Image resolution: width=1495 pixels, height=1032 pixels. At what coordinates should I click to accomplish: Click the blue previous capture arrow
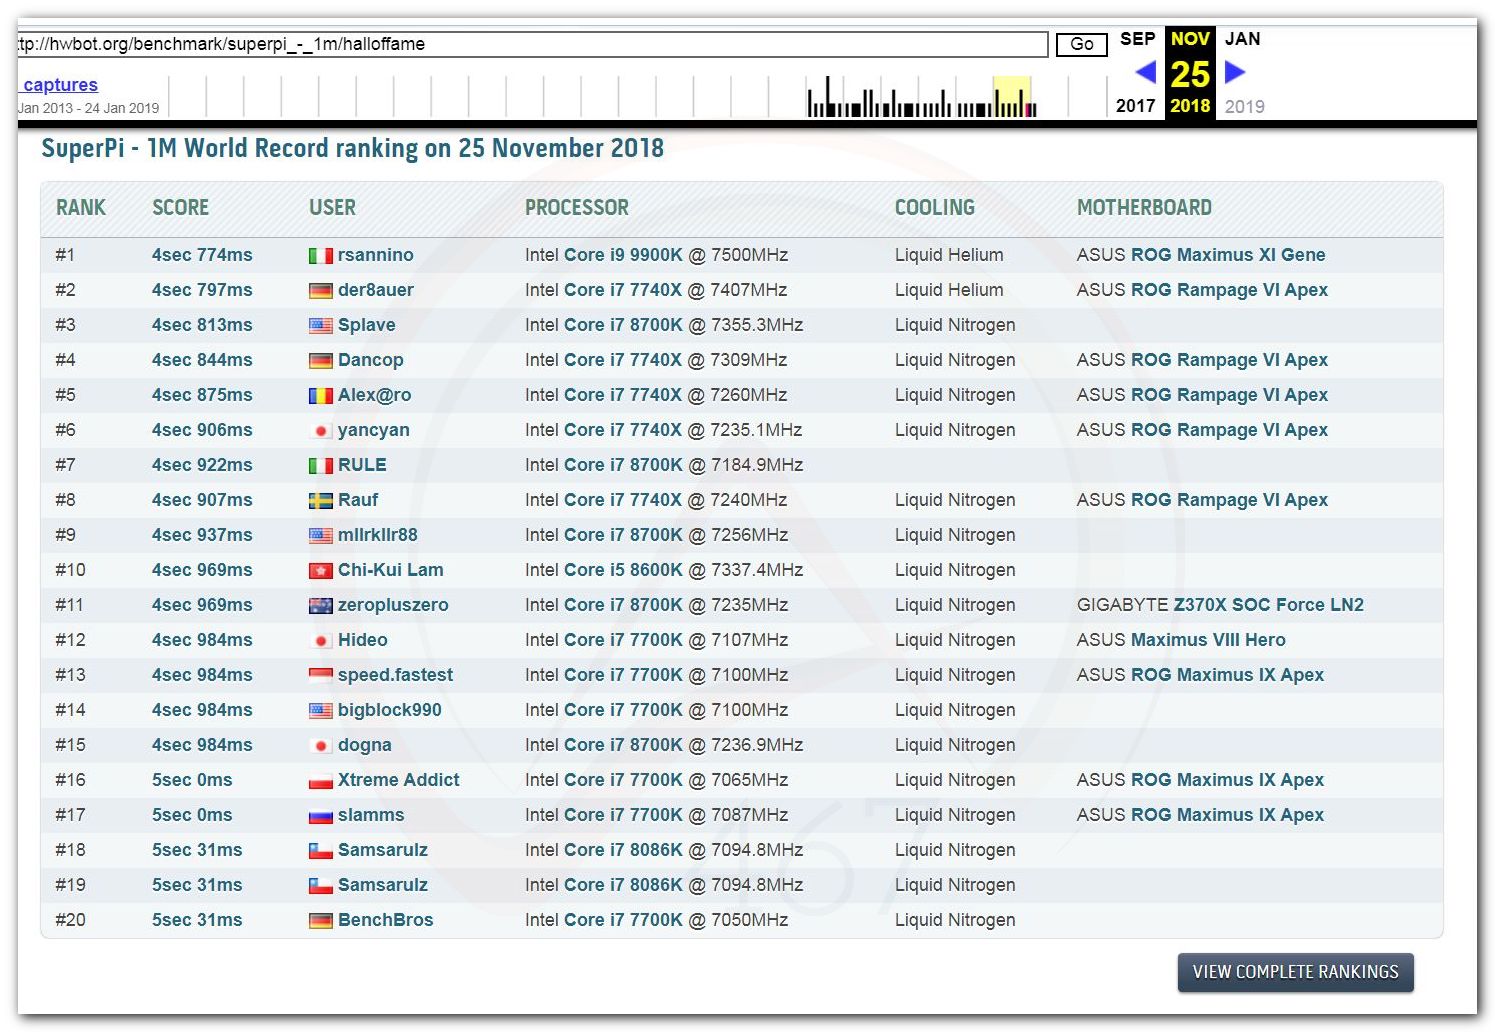[x=1146, y=72]
